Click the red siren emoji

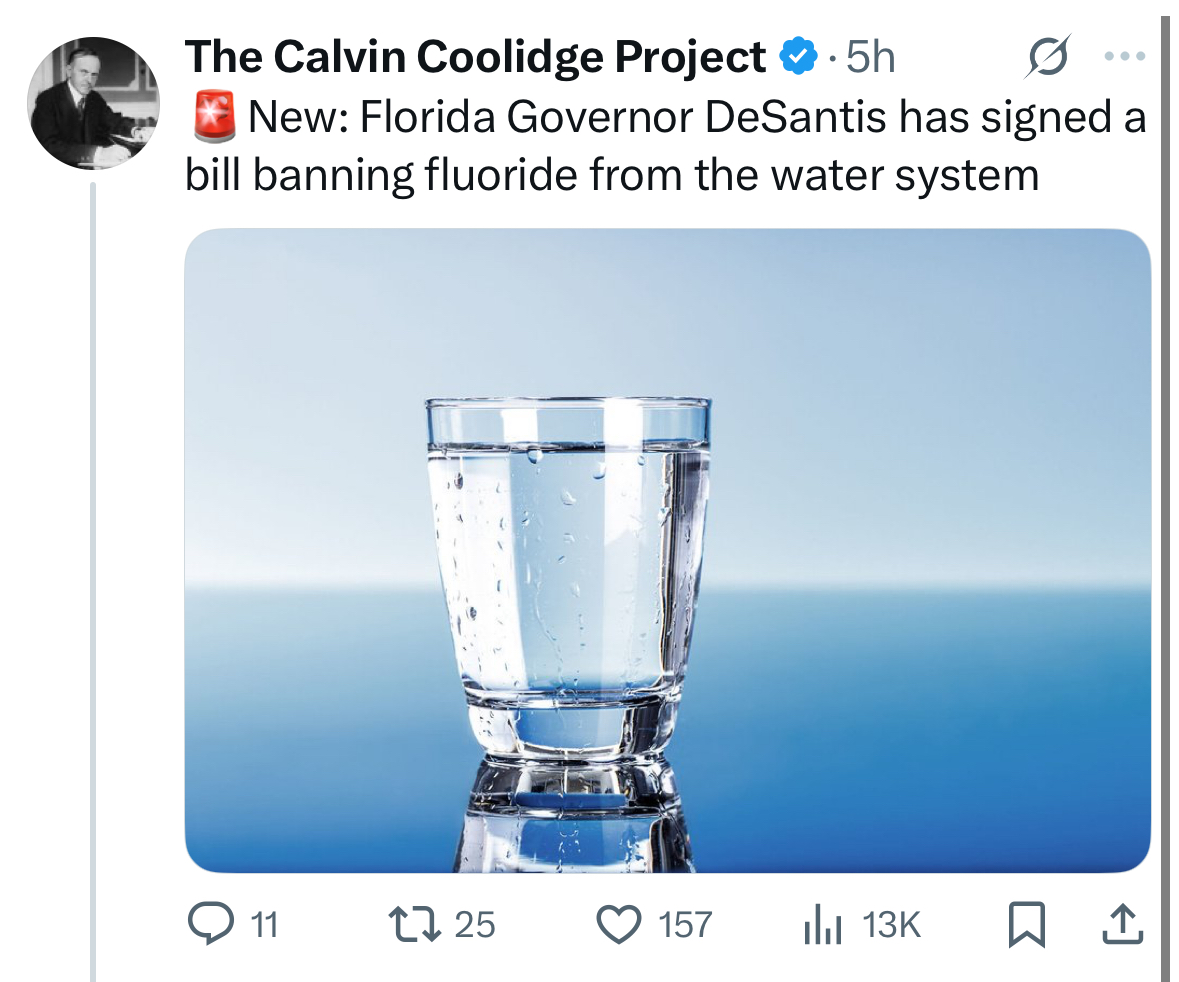[214, 117]
